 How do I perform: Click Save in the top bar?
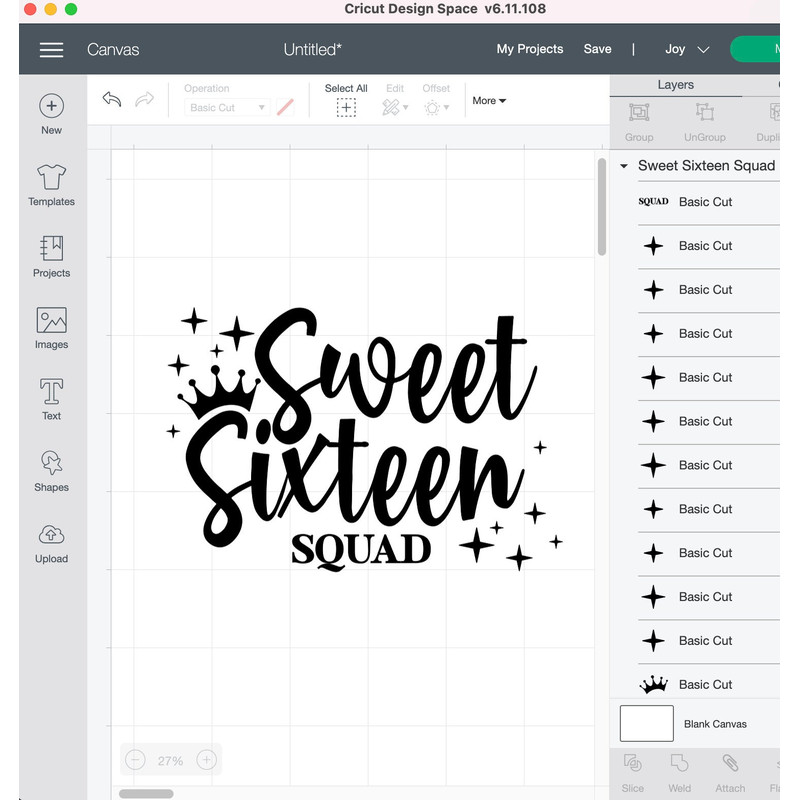(x=597, y=48)
